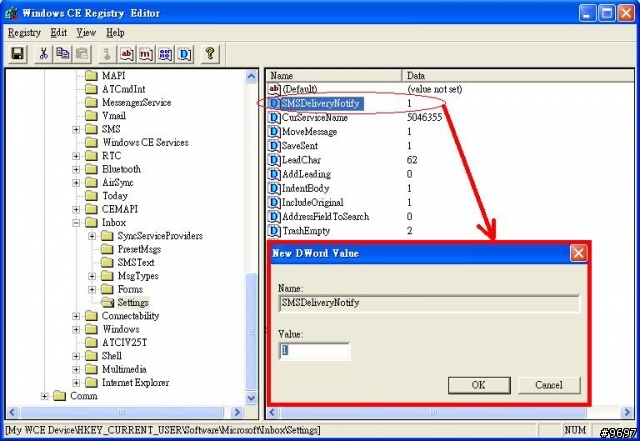Click the DWORD icon beside SaveSent
This screenshot has width=640, height=441.
tap(274, 146)
